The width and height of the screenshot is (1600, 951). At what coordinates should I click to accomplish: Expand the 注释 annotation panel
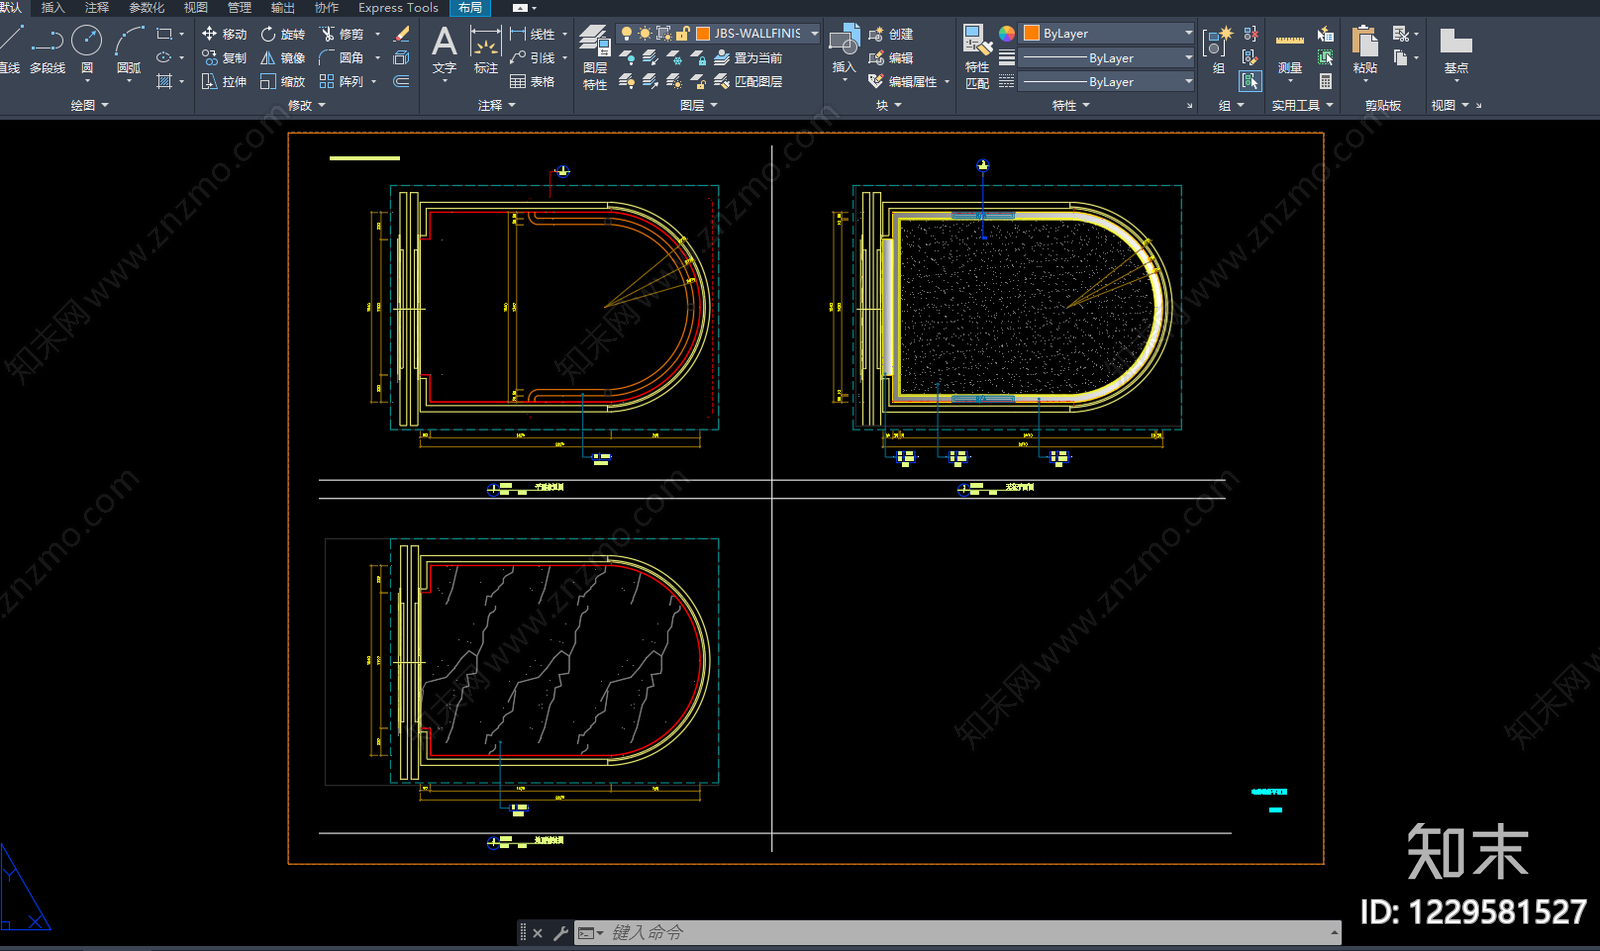(x=496, y=105)
